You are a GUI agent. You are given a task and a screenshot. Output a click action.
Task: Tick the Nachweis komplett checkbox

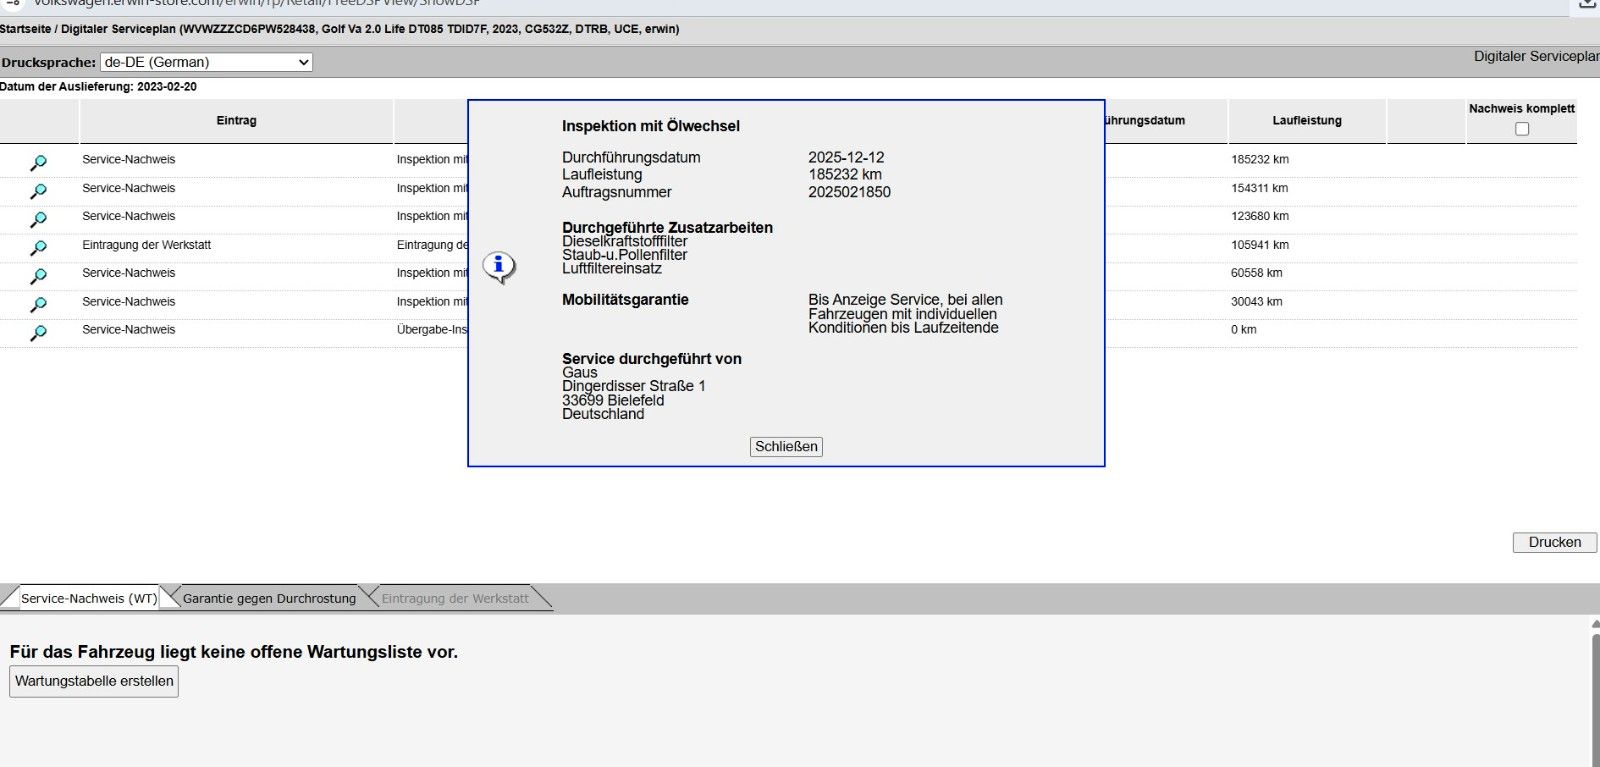tap(1522, 129)
